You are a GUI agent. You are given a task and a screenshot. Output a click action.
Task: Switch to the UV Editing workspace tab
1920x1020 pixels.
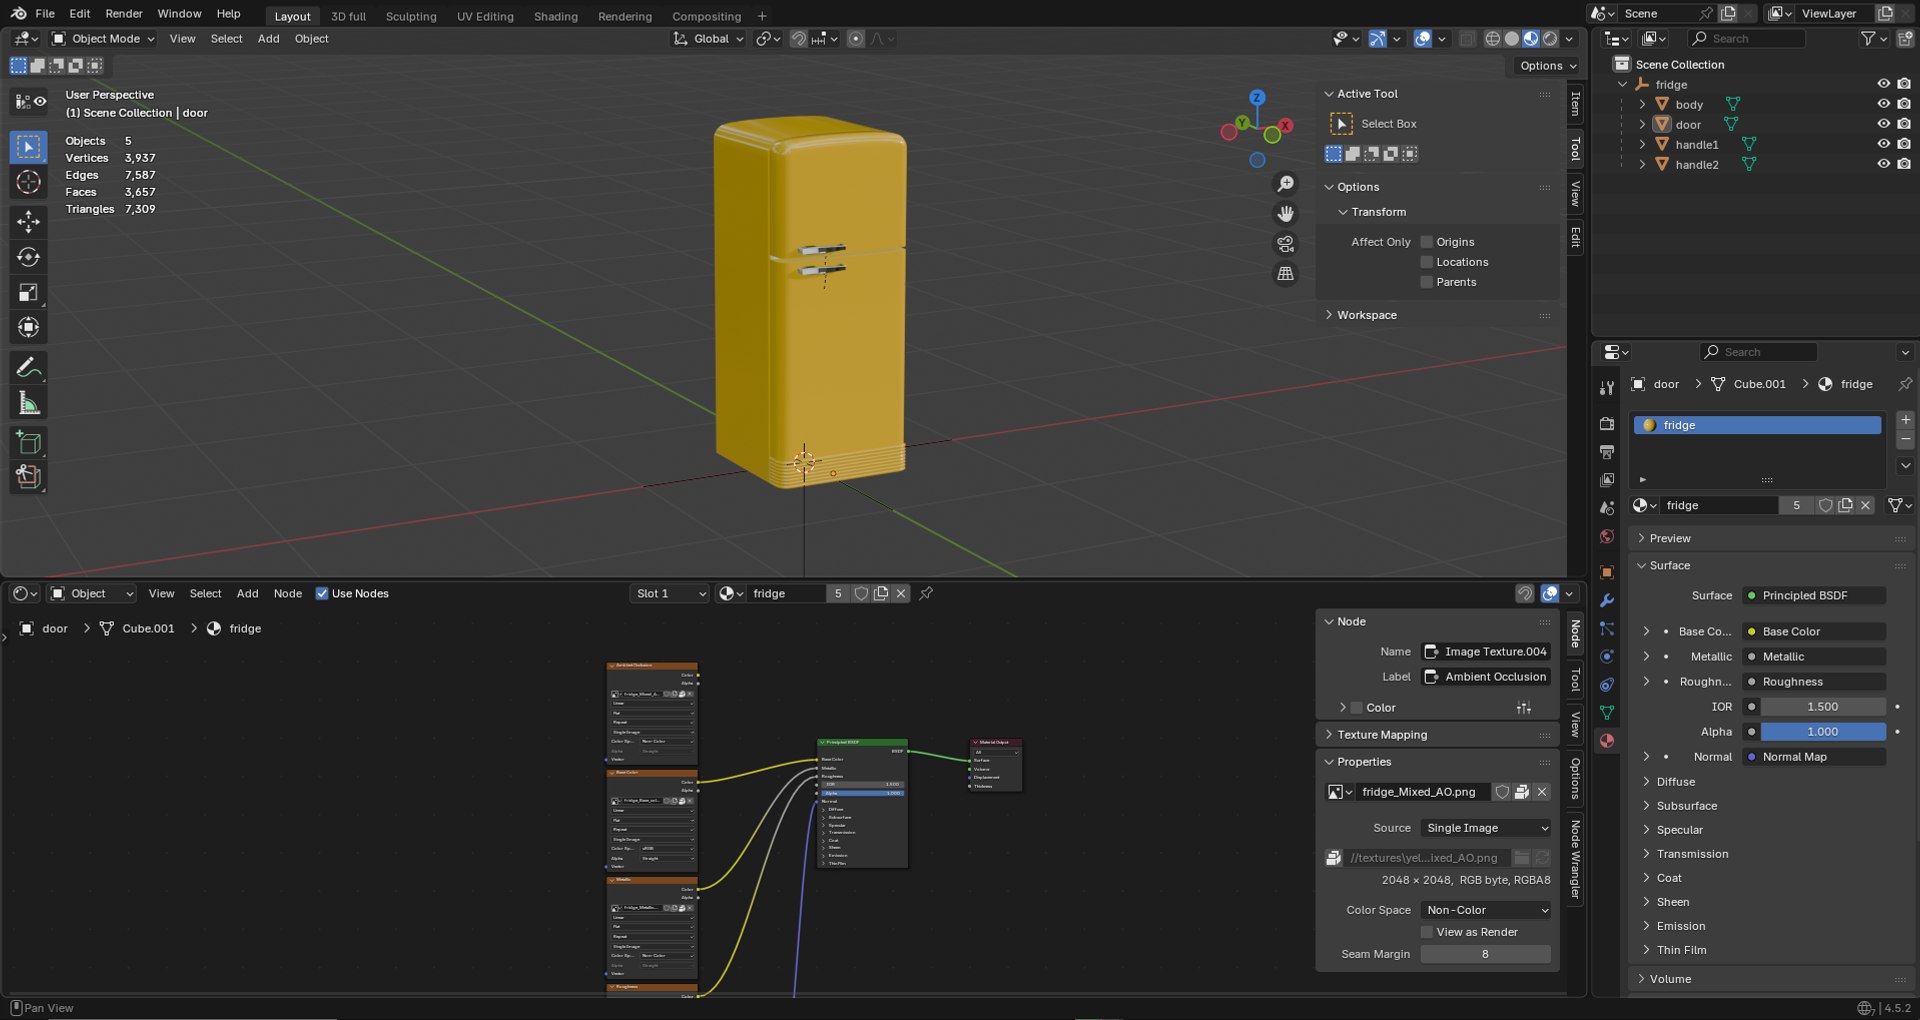(485, 16)
